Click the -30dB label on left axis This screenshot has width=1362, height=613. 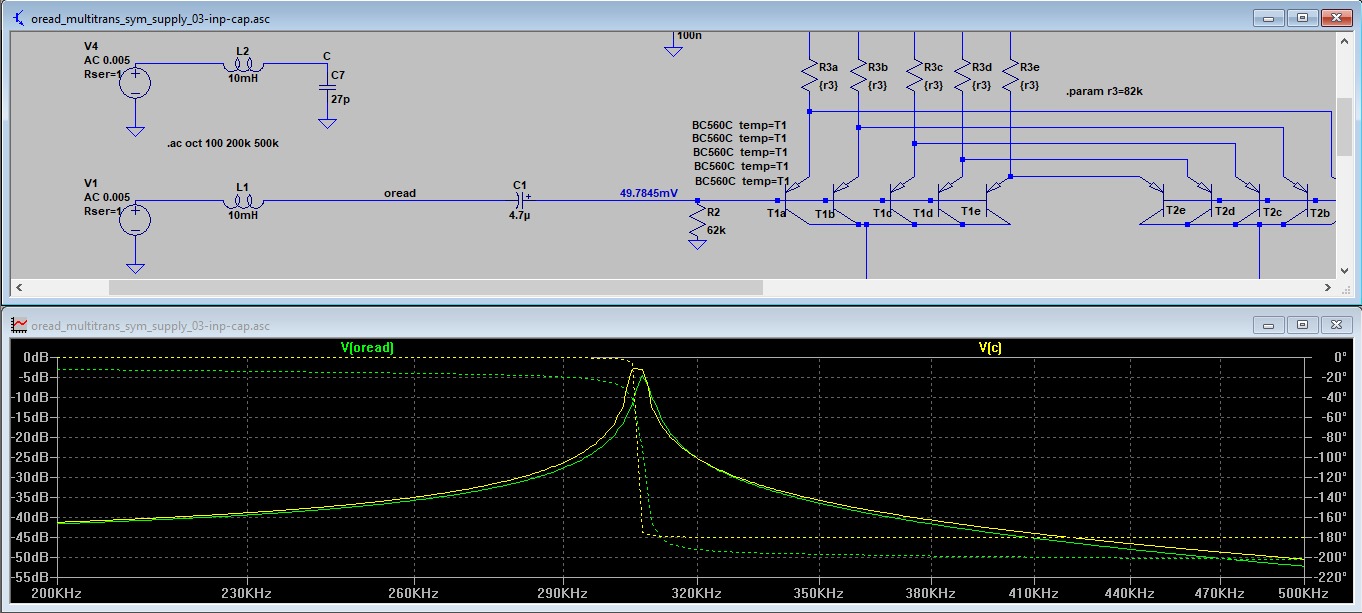point(32,477)
